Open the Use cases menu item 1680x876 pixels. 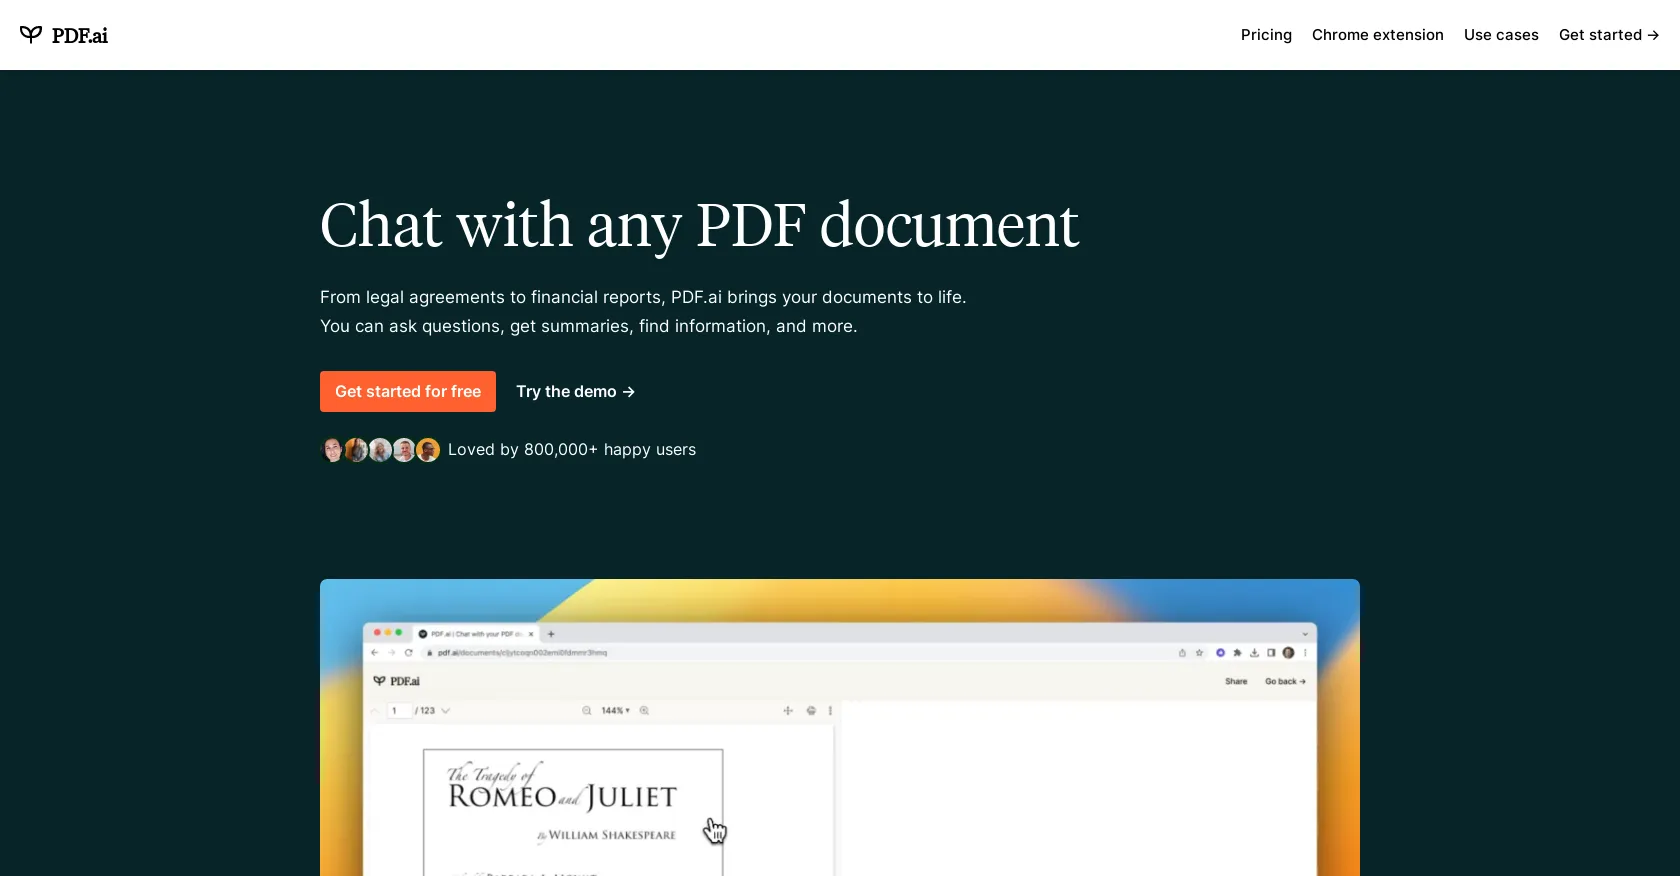click(1501, 35)
